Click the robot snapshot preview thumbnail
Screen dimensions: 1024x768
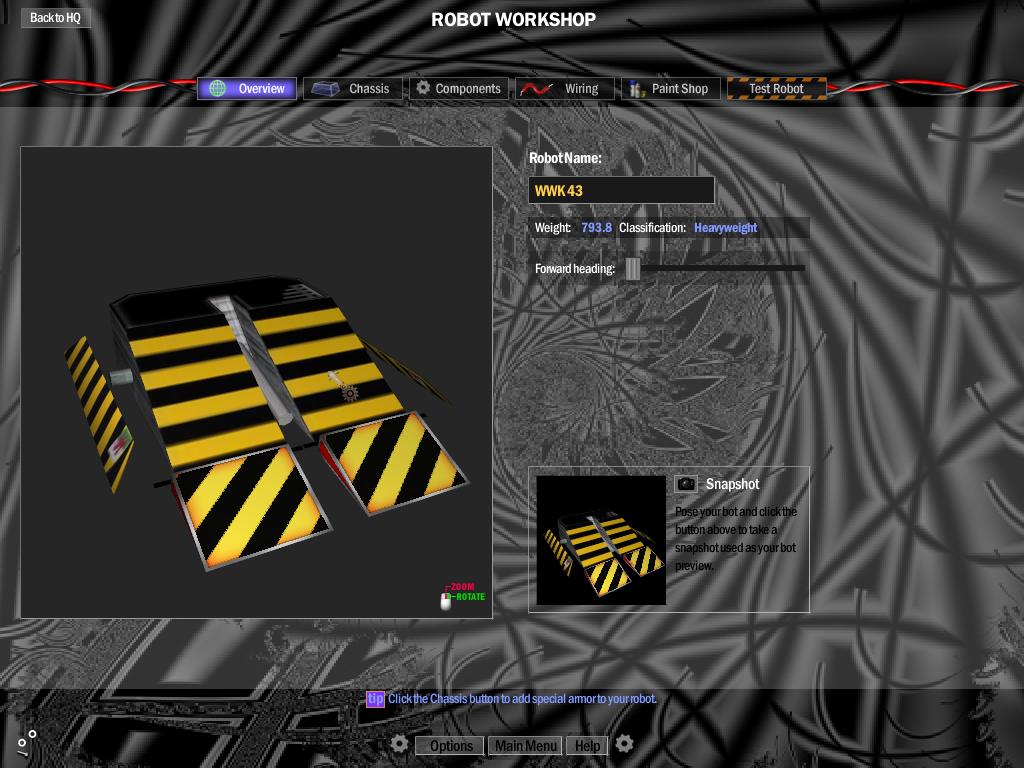(x=601, y=540)
